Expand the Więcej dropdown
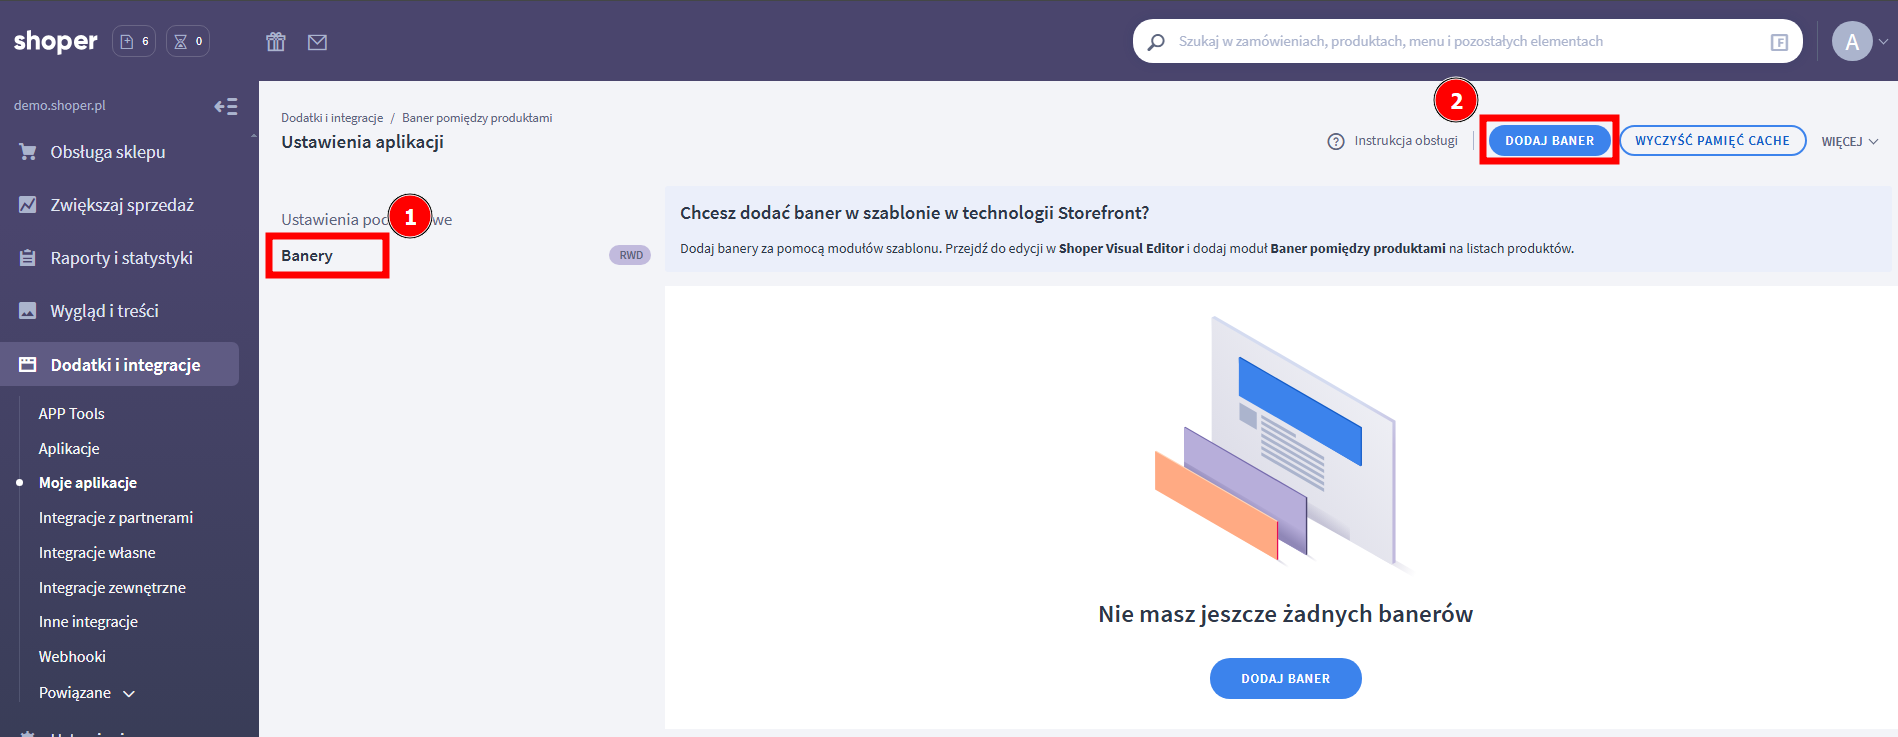This screenshot has width=1898, height=737. (1849, 141)
